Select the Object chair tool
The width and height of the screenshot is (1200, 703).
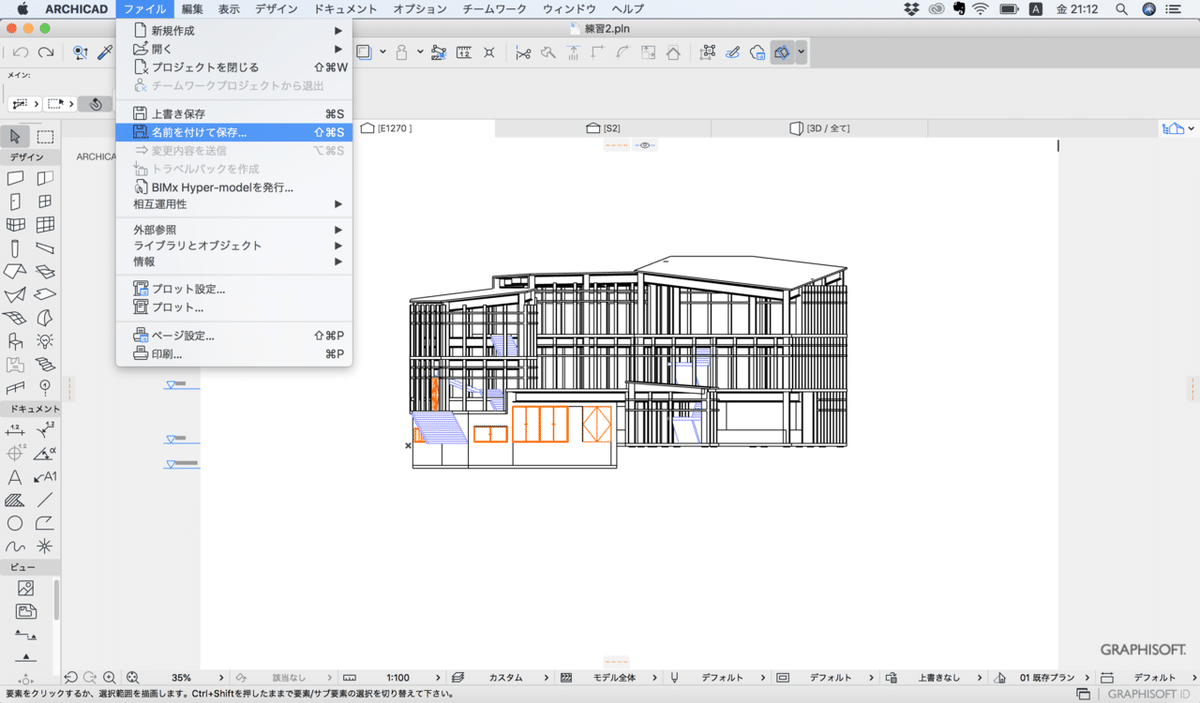[x=15, y=341]
